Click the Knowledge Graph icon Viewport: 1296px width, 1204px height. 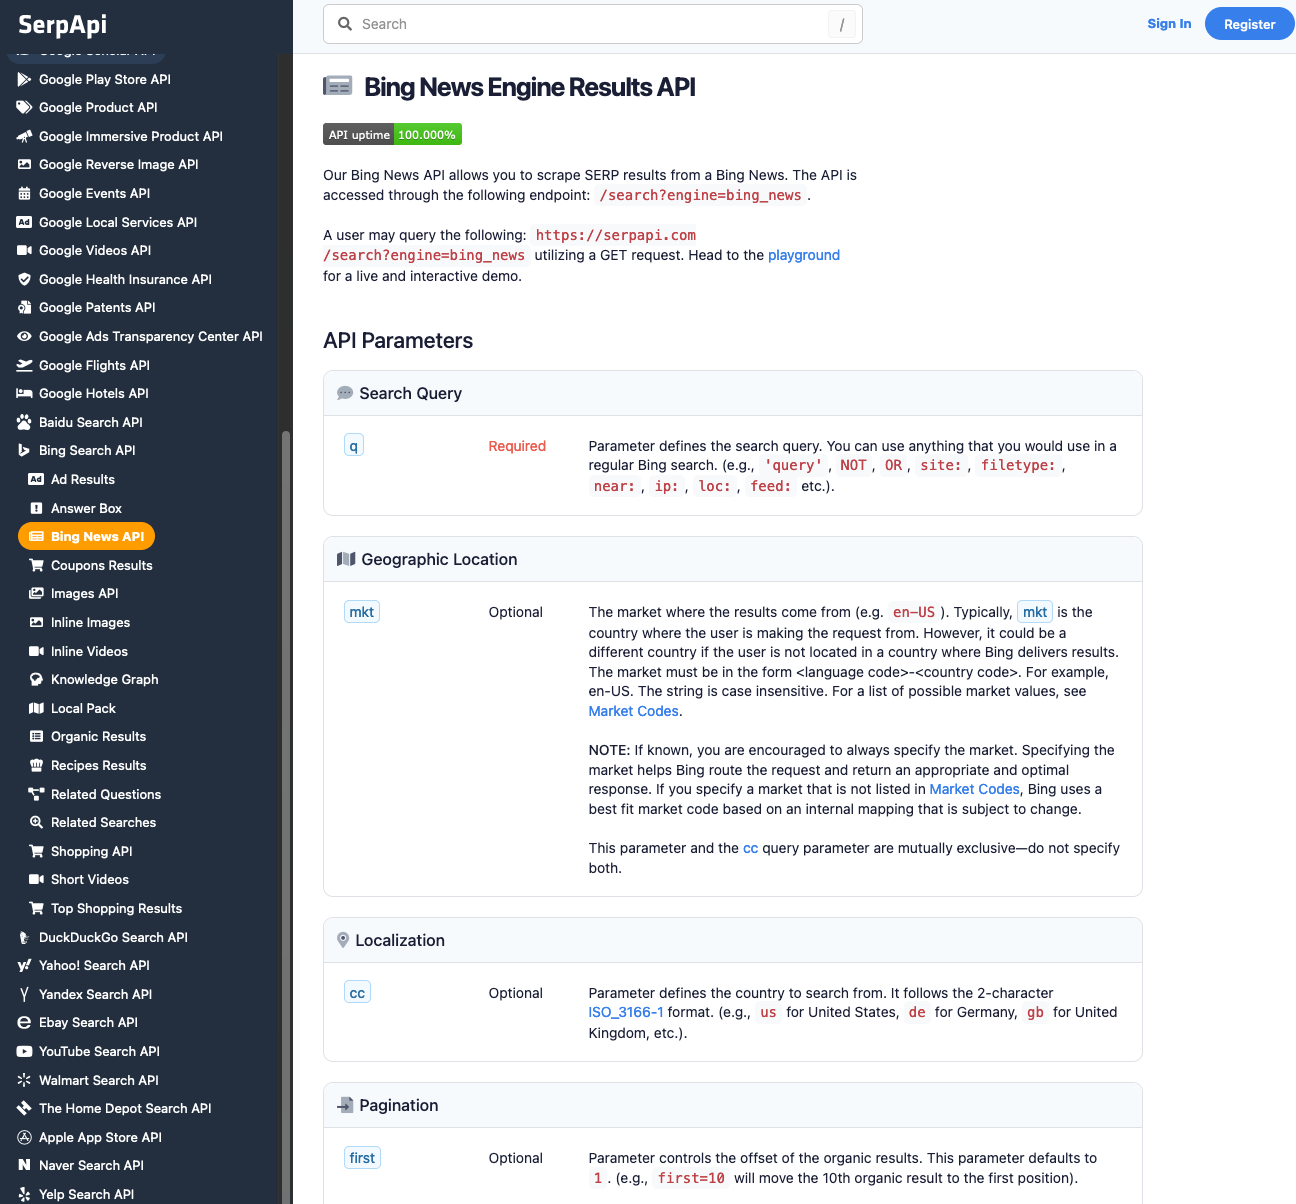[36, 679]
